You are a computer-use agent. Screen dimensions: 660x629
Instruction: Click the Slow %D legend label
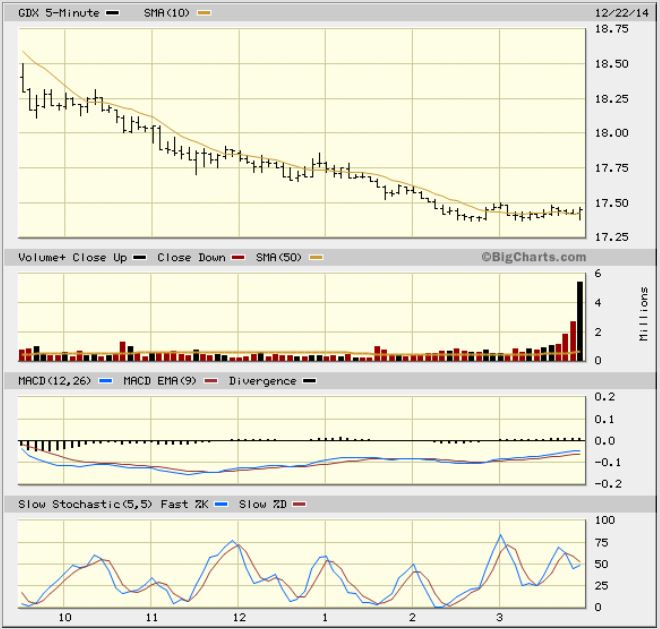(263, 504)
